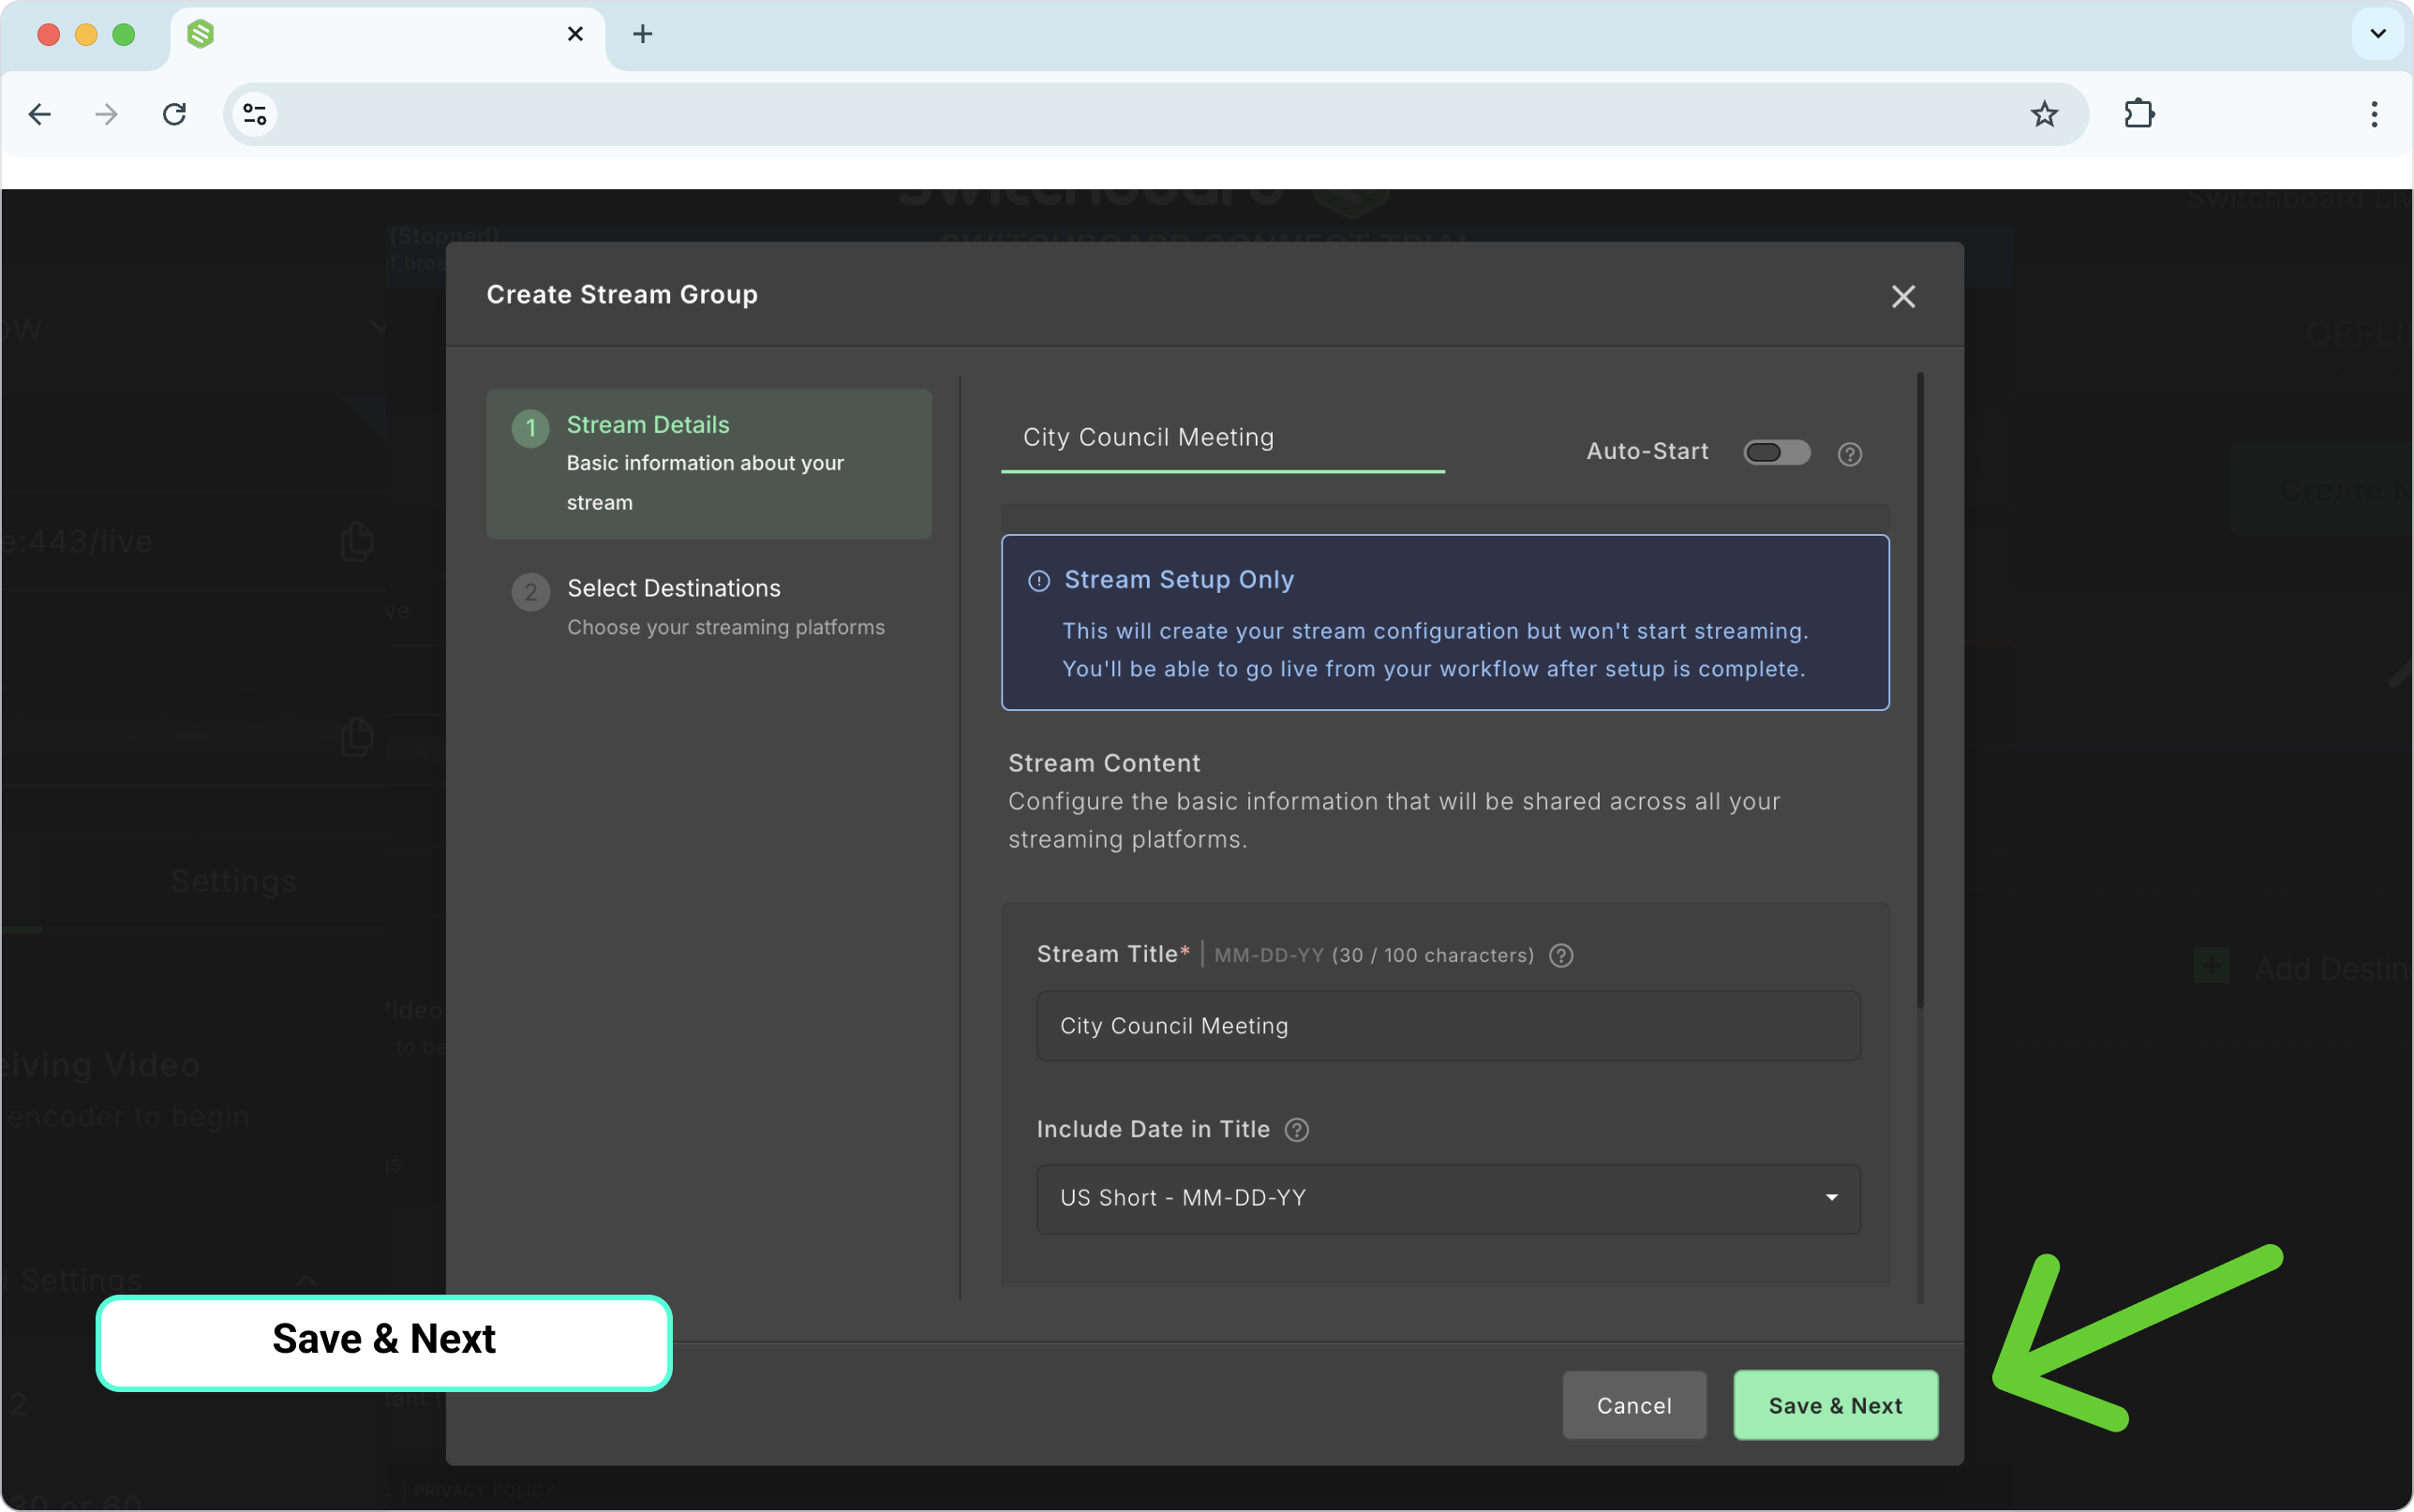Click the Add Destination plus icon in background

coord(2211,966)
